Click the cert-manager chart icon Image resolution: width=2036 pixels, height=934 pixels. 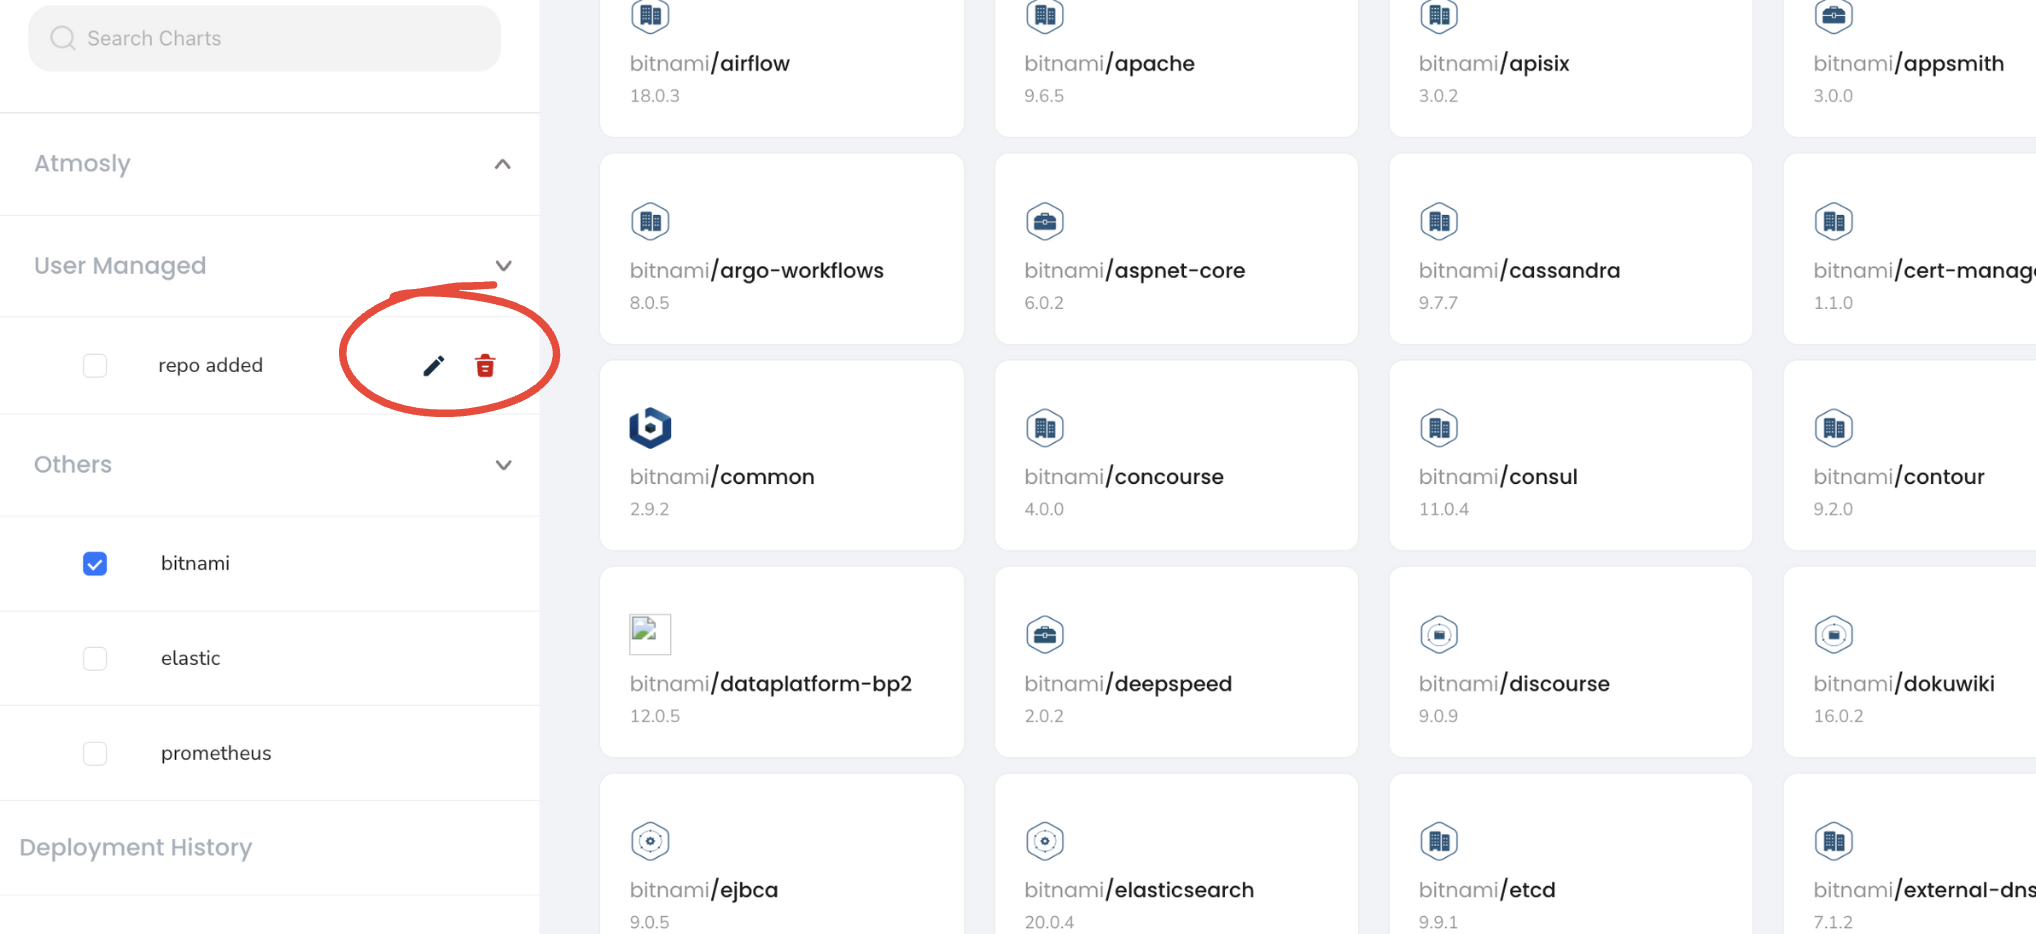(x=1834, y=221)
